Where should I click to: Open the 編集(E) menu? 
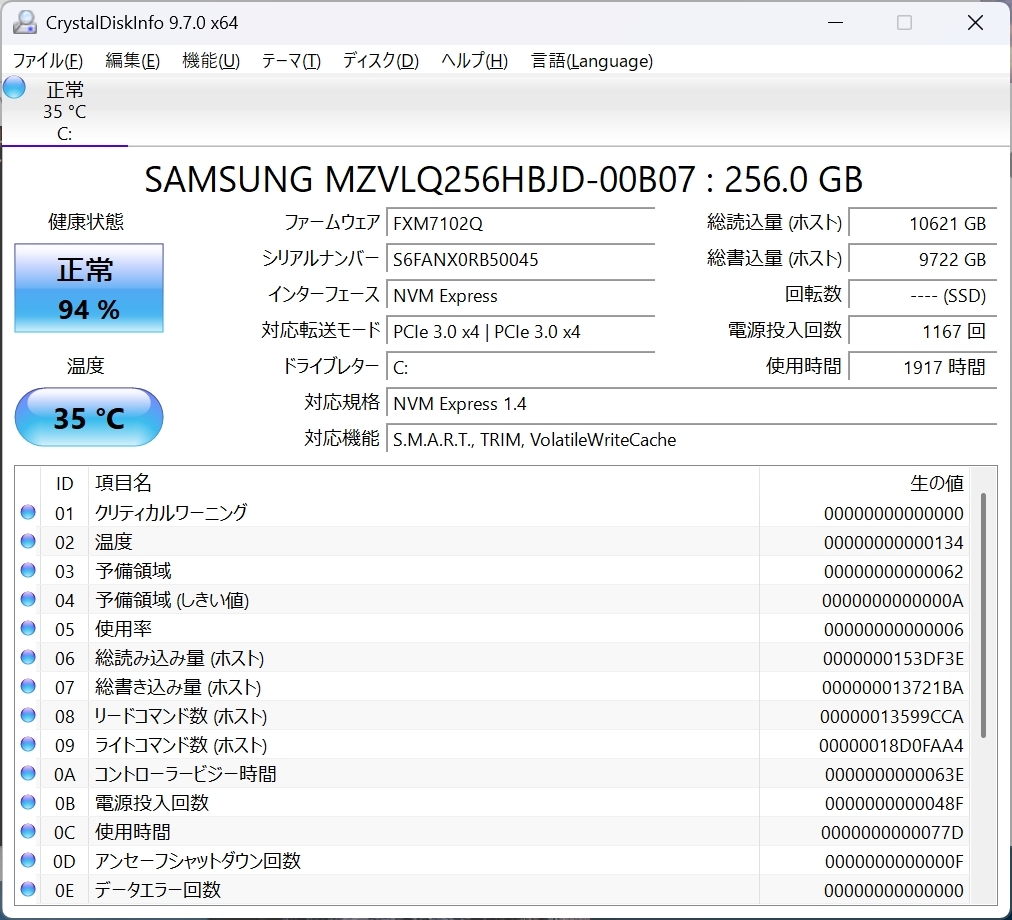[132, 61]
